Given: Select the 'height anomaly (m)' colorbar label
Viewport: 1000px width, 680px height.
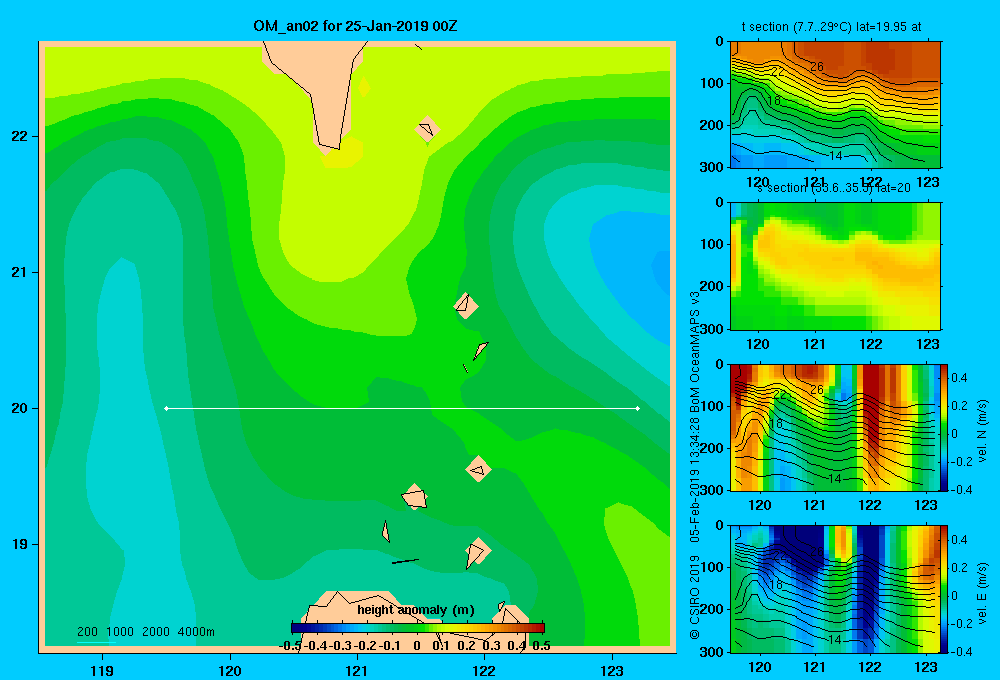Looking at the screenshot, I should 416,610.
